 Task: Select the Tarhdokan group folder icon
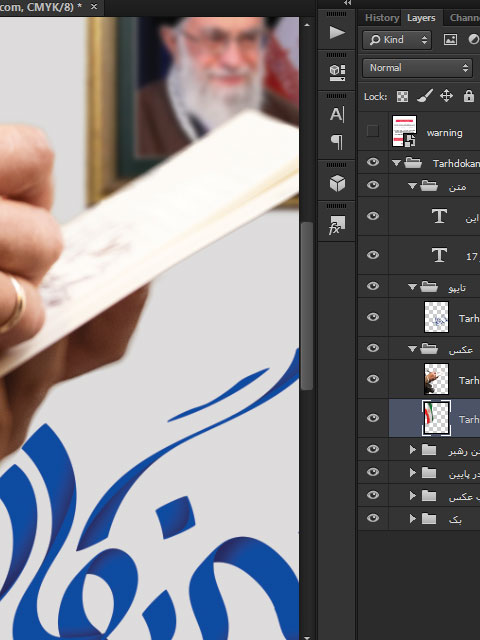click(x=413, y=163)
